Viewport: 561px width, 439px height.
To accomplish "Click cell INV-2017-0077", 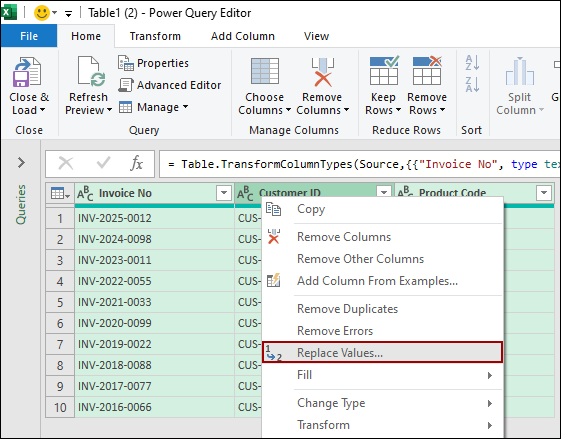I will (x=154, y=386).
